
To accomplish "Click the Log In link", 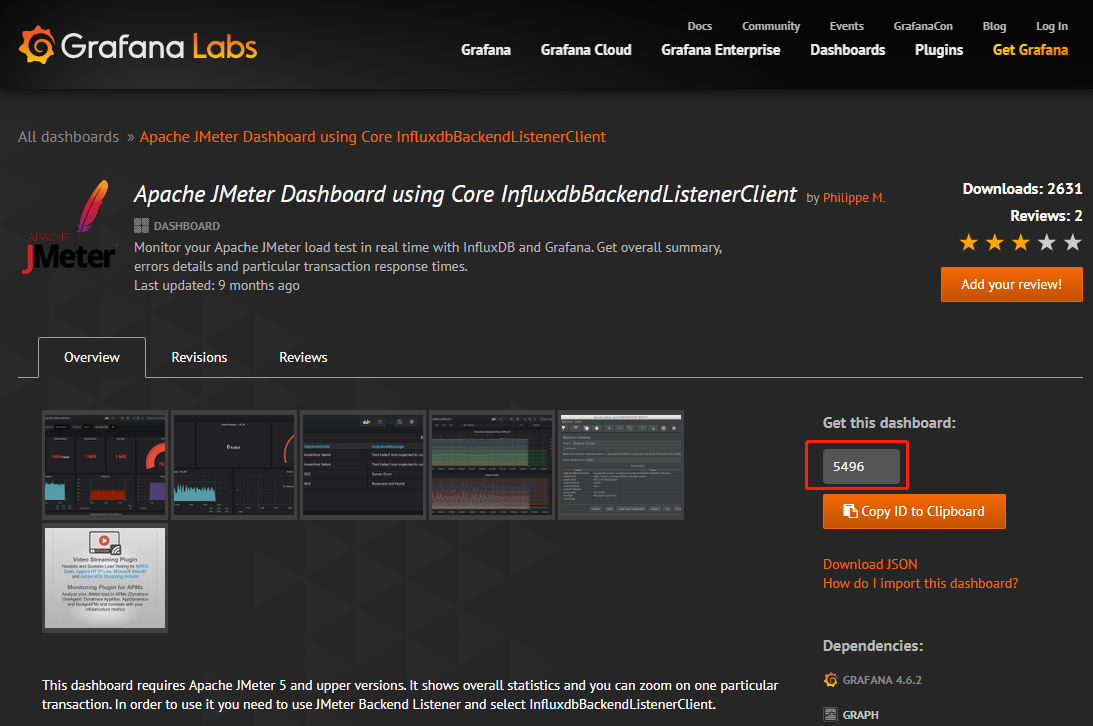I will [x=1052, y=26].
